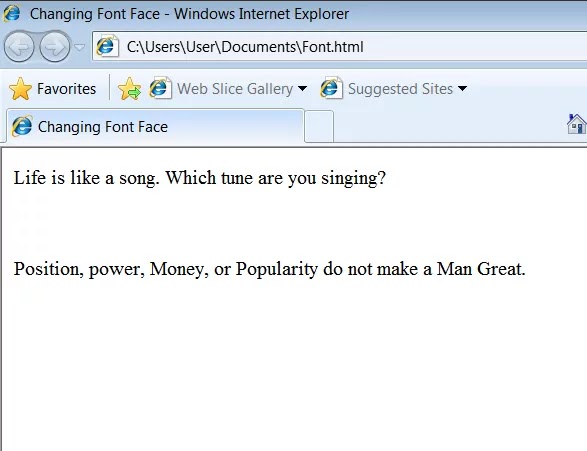The image size is (587, 451).
Task: Click the Favorites star icon
Action: (x=20, y=89)
